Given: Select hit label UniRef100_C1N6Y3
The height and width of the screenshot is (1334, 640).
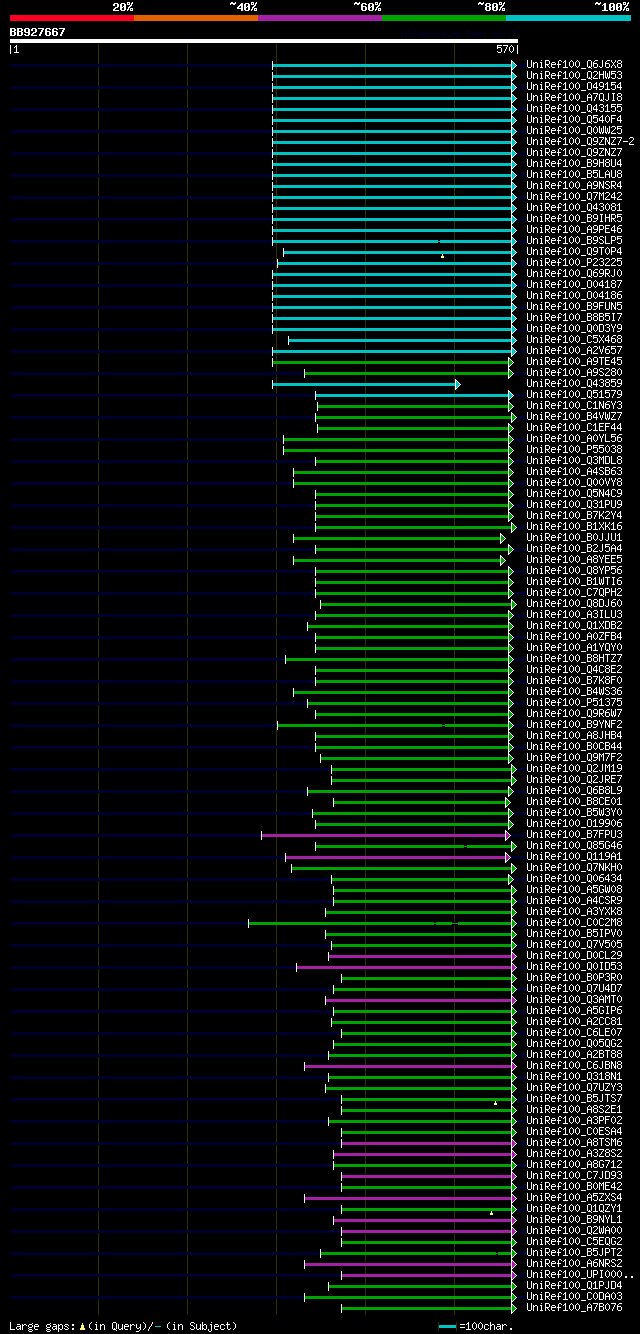Looking at the screenshot, I should (x=574, y=405).
